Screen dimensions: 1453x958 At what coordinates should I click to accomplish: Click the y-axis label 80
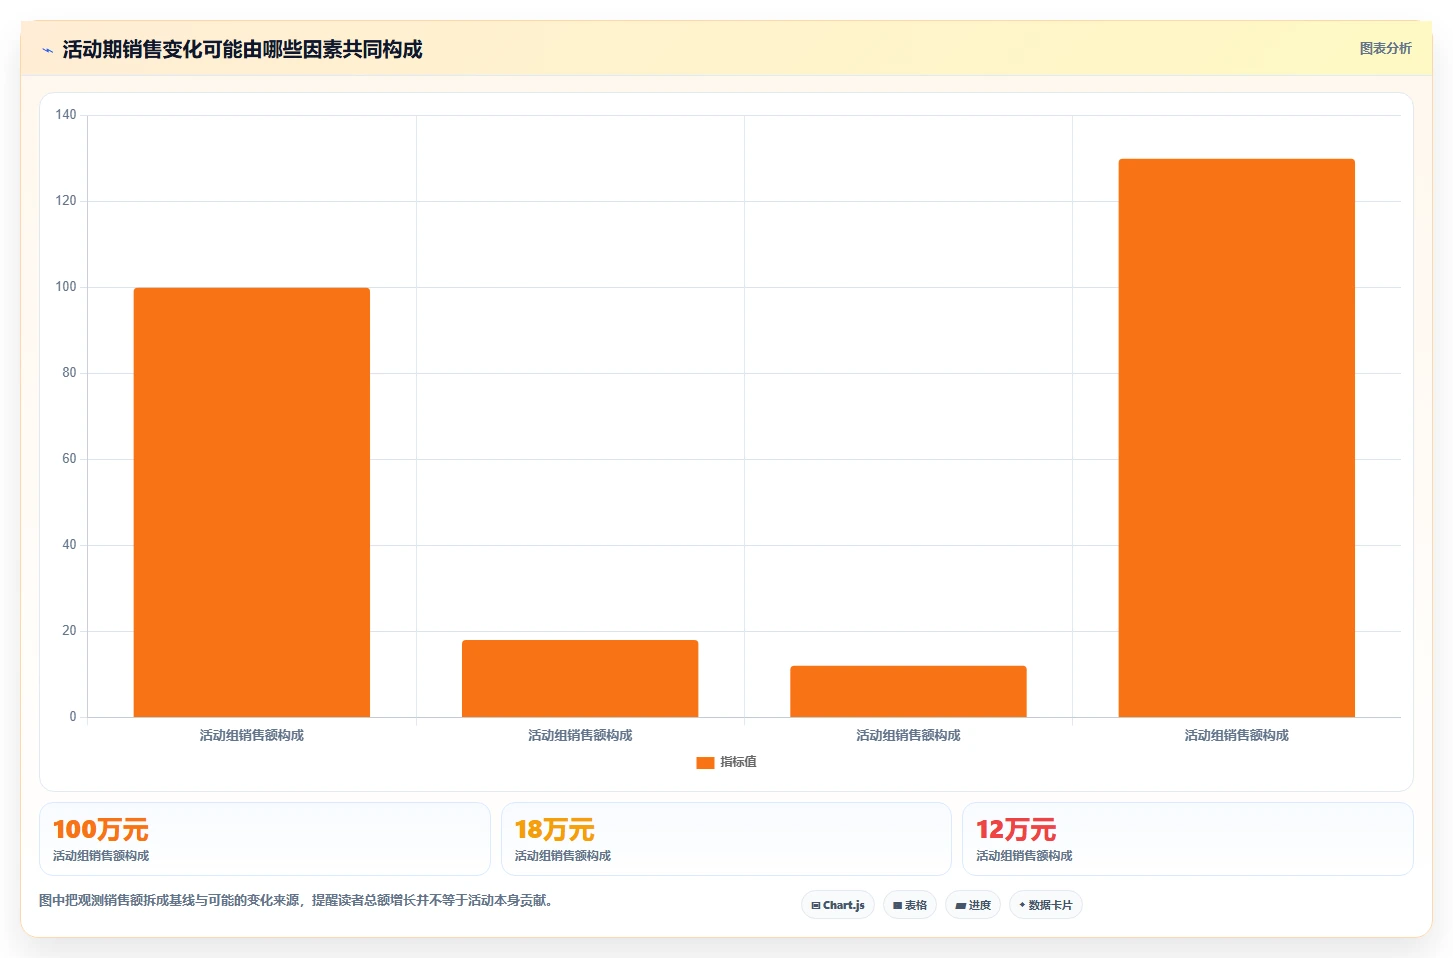click(x=69, y=373)
